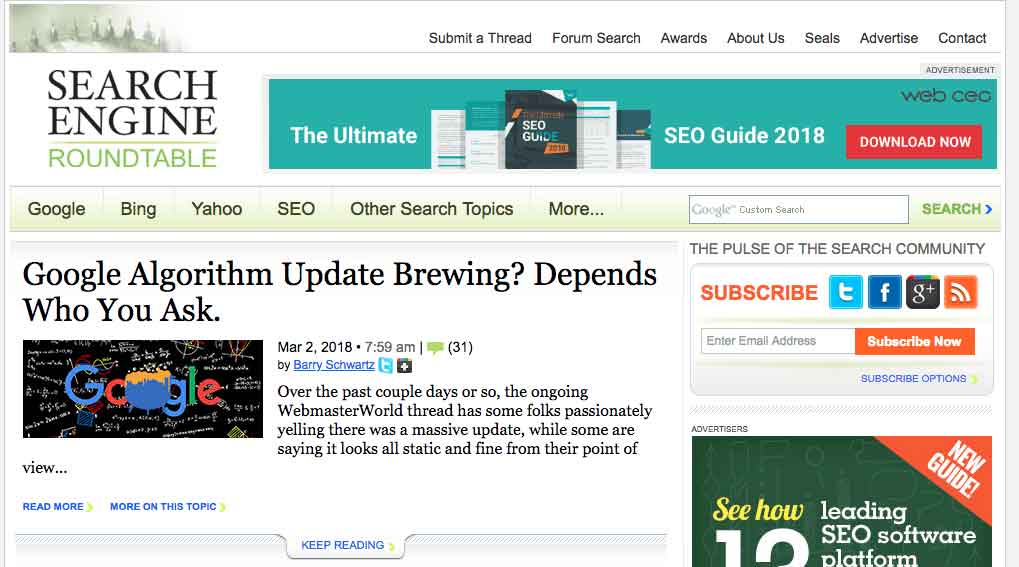Image resolution: width=1019 pixels, height=567 pixels.
Task: Click the green comments bubble icon
Action: pyautogui.click(x=435, y=348)
